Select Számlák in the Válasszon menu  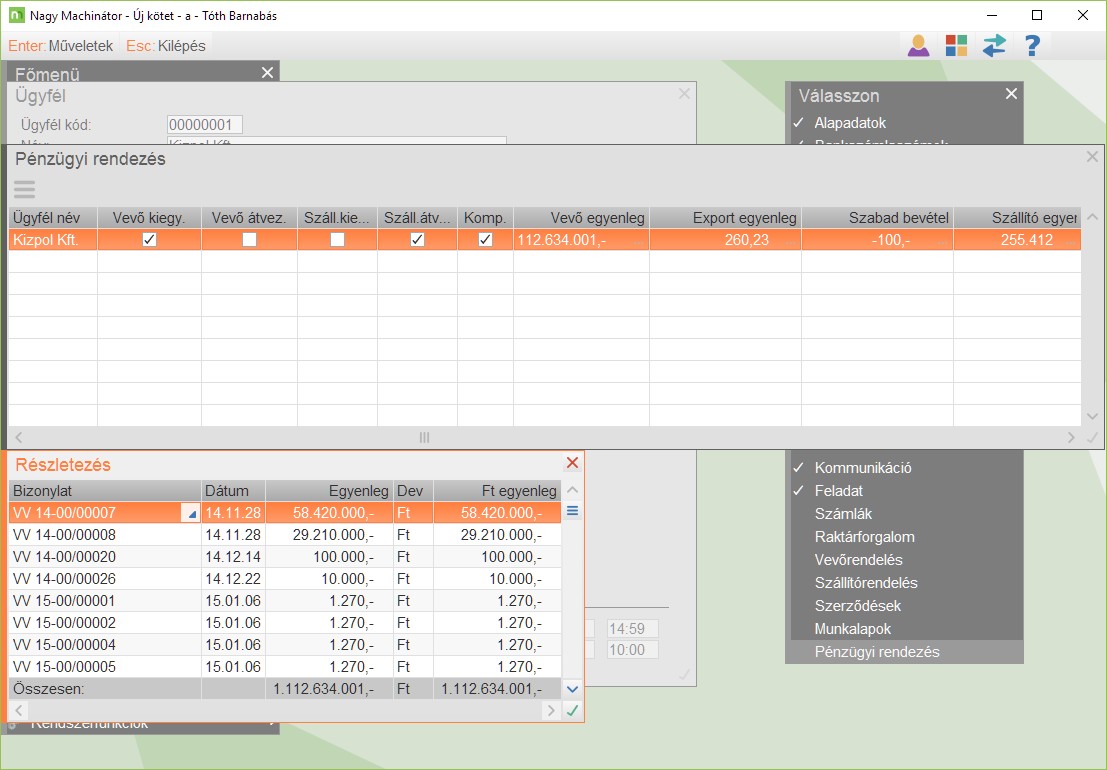point(843,514)
